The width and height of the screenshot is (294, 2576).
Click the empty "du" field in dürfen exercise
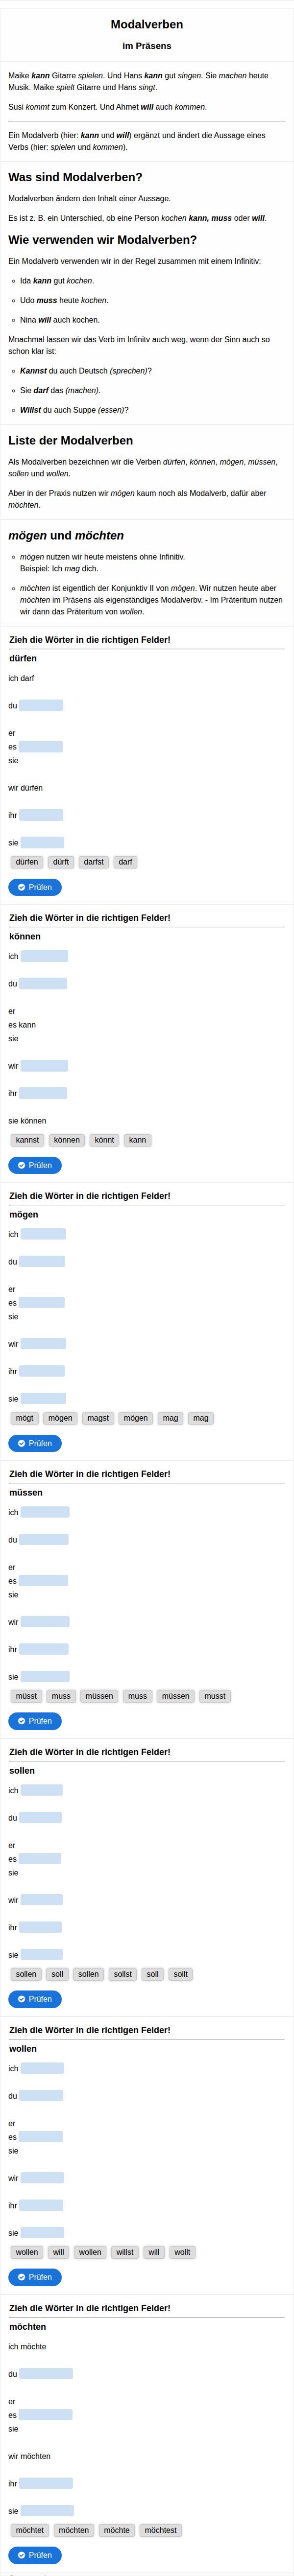[41, 705]
